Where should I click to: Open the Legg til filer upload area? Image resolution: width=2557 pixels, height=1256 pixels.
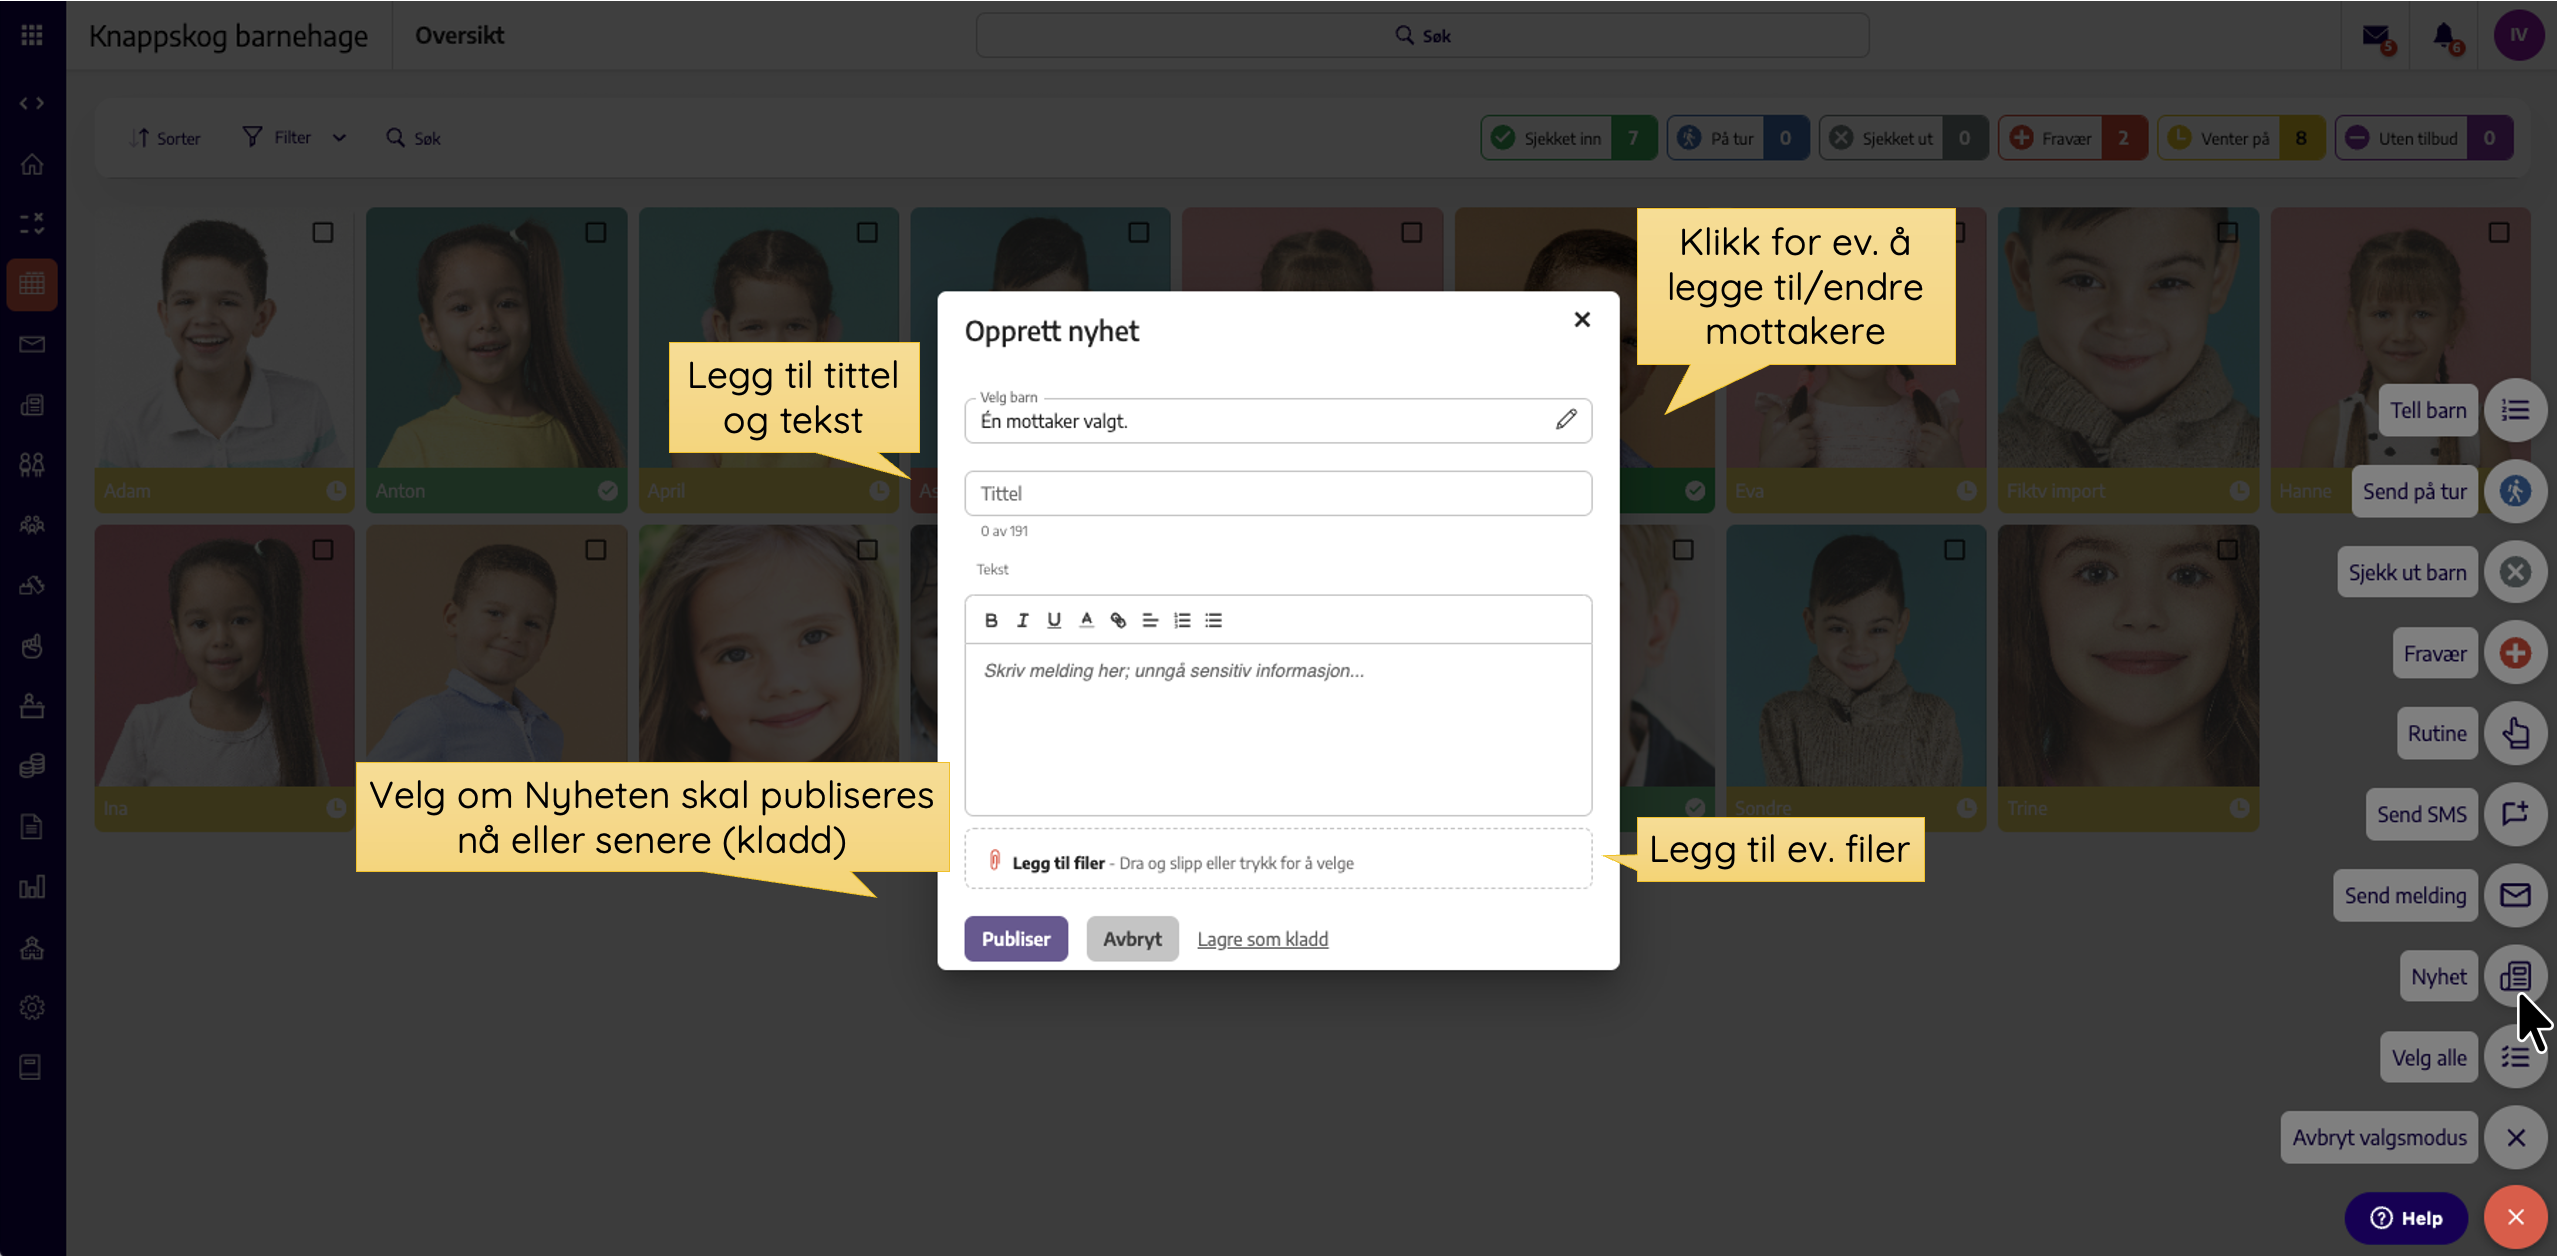1278,860
